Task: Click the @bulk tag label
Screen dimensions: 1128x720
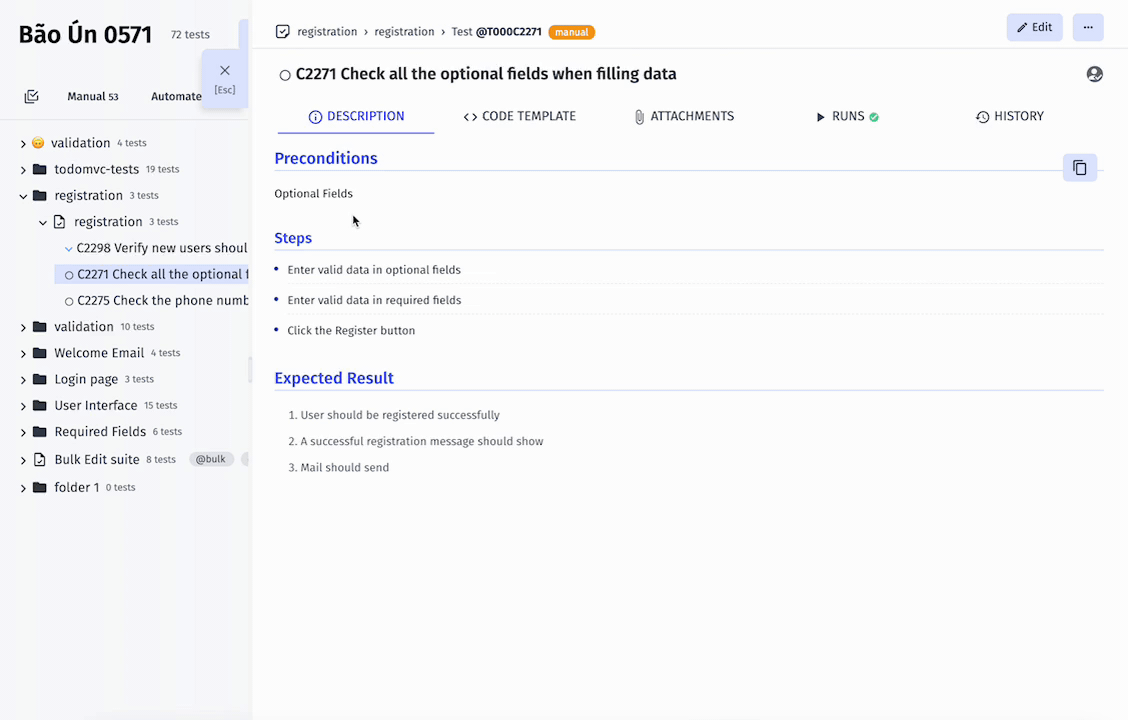Action: click(x=211, y=459)
